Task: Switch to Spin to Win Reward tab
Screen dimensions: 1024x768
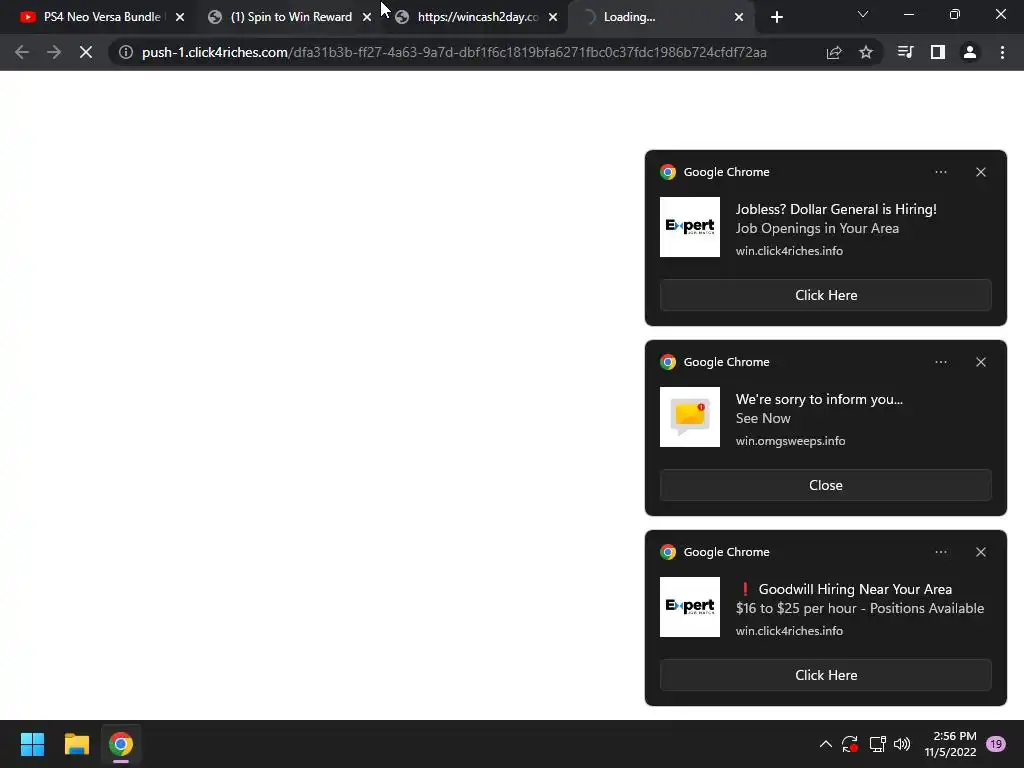Action: click(x=291, y=17)
